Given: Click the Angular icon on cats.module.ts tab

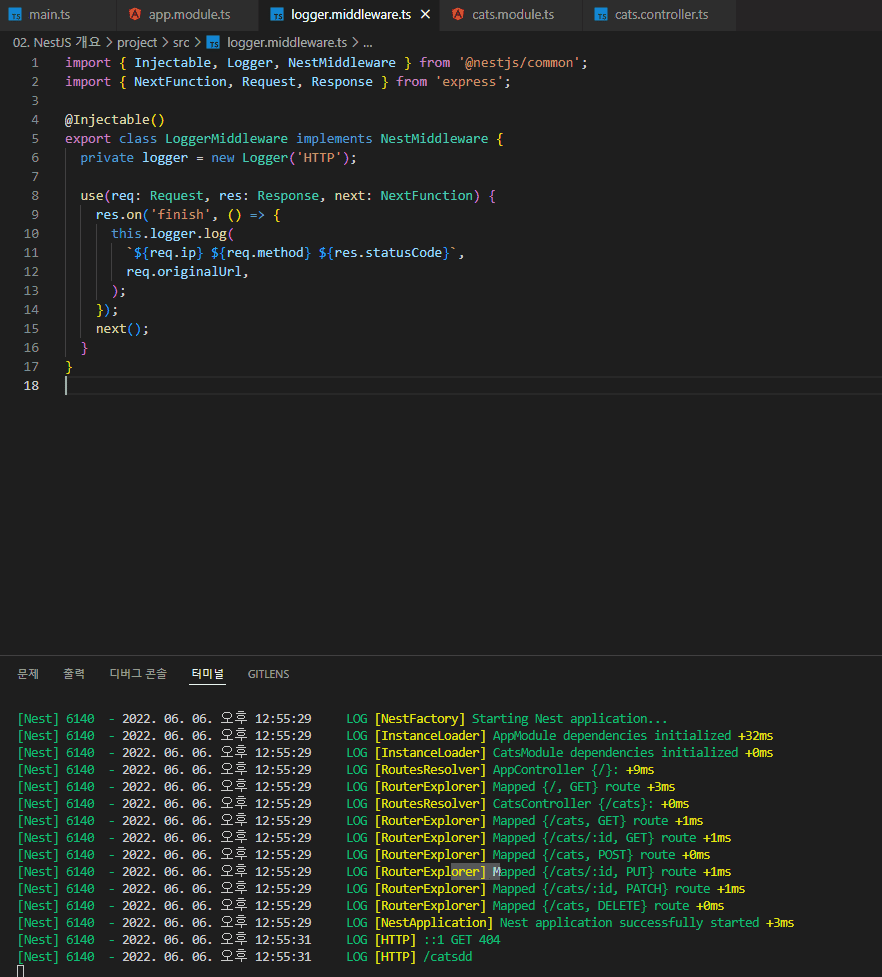Looking at the screenshot, I should (458, 15).
